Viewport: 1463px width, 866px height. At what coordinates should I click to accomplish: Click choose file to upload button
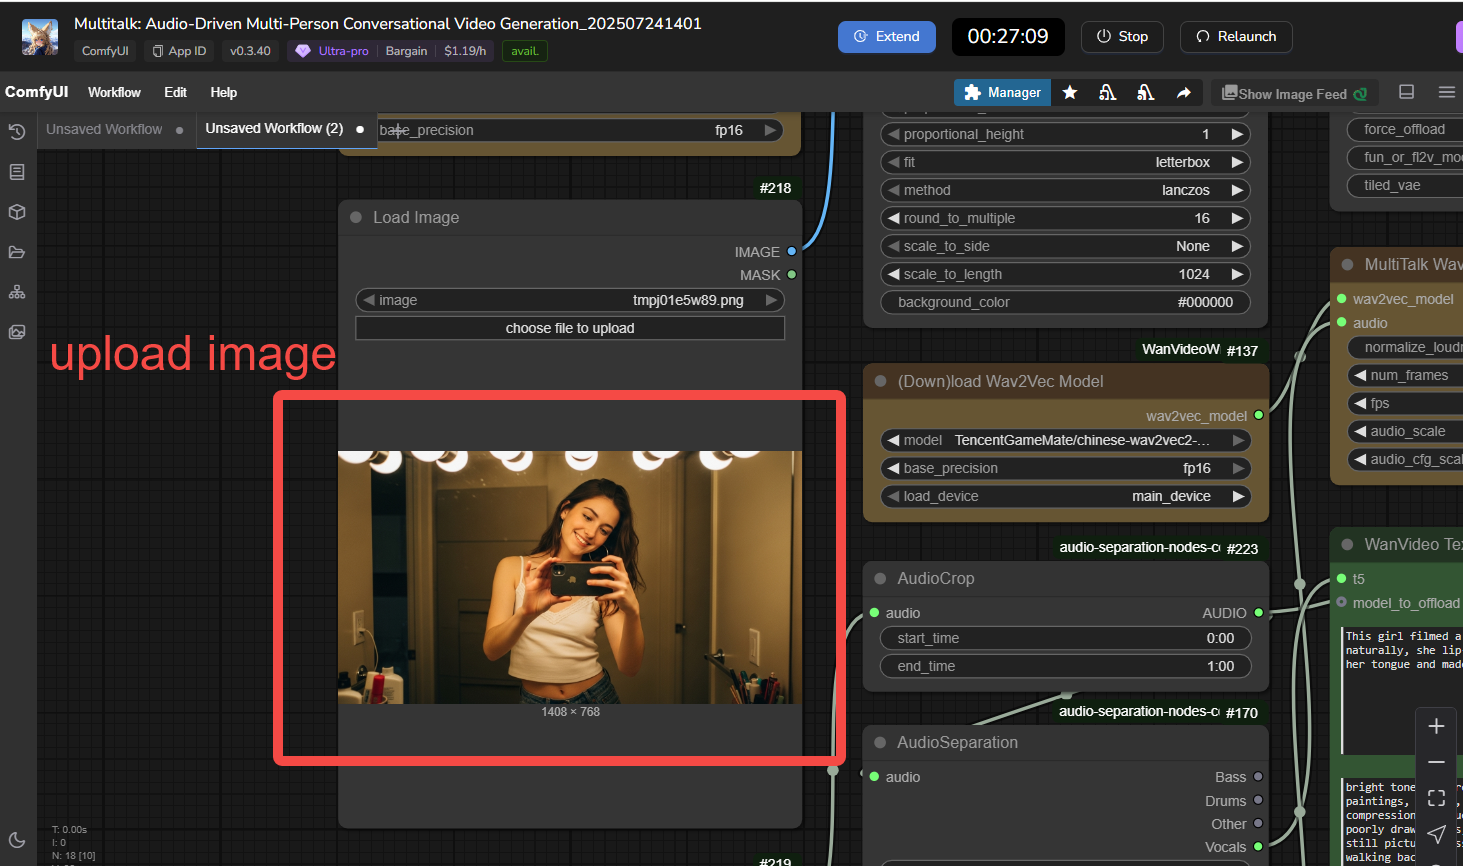click(570, 328)
